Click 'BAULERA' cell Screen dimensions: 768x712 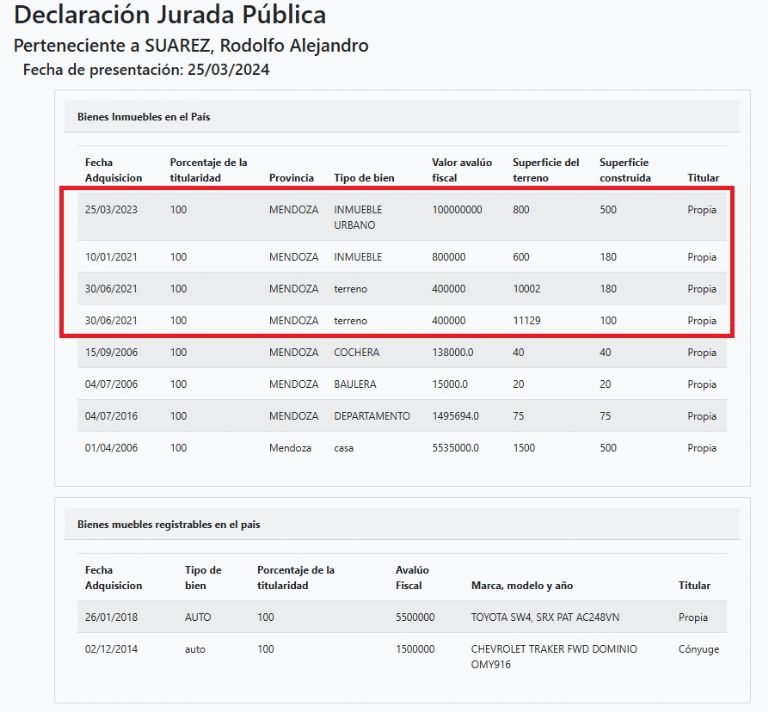[x=355, y=384]
